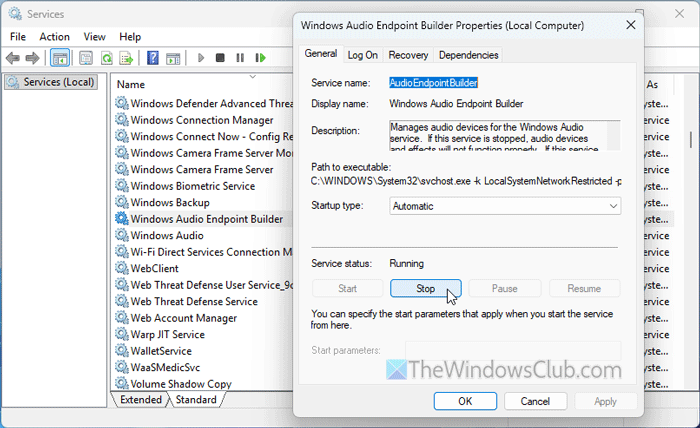This screenshot has height=428, width=700.
Task: Open the Help menu
Action: (130, 37)
